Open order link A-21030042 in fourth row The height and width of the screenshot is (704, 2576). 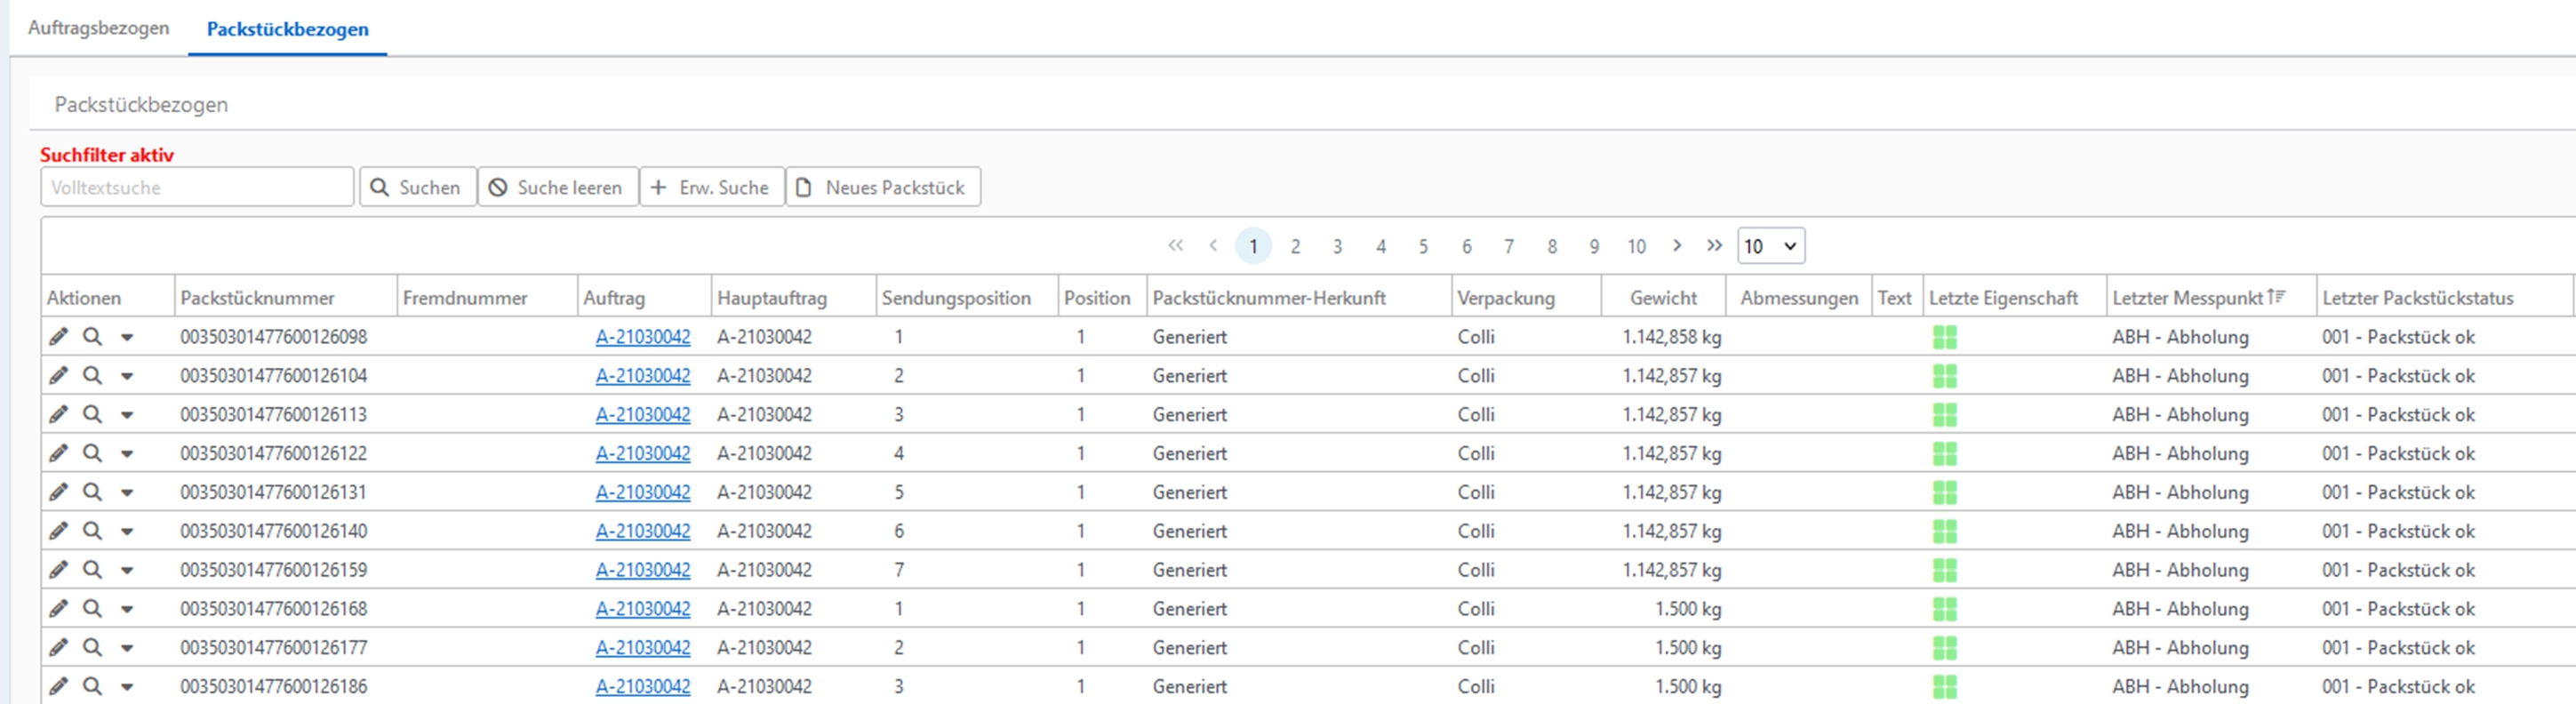point(642,454)
